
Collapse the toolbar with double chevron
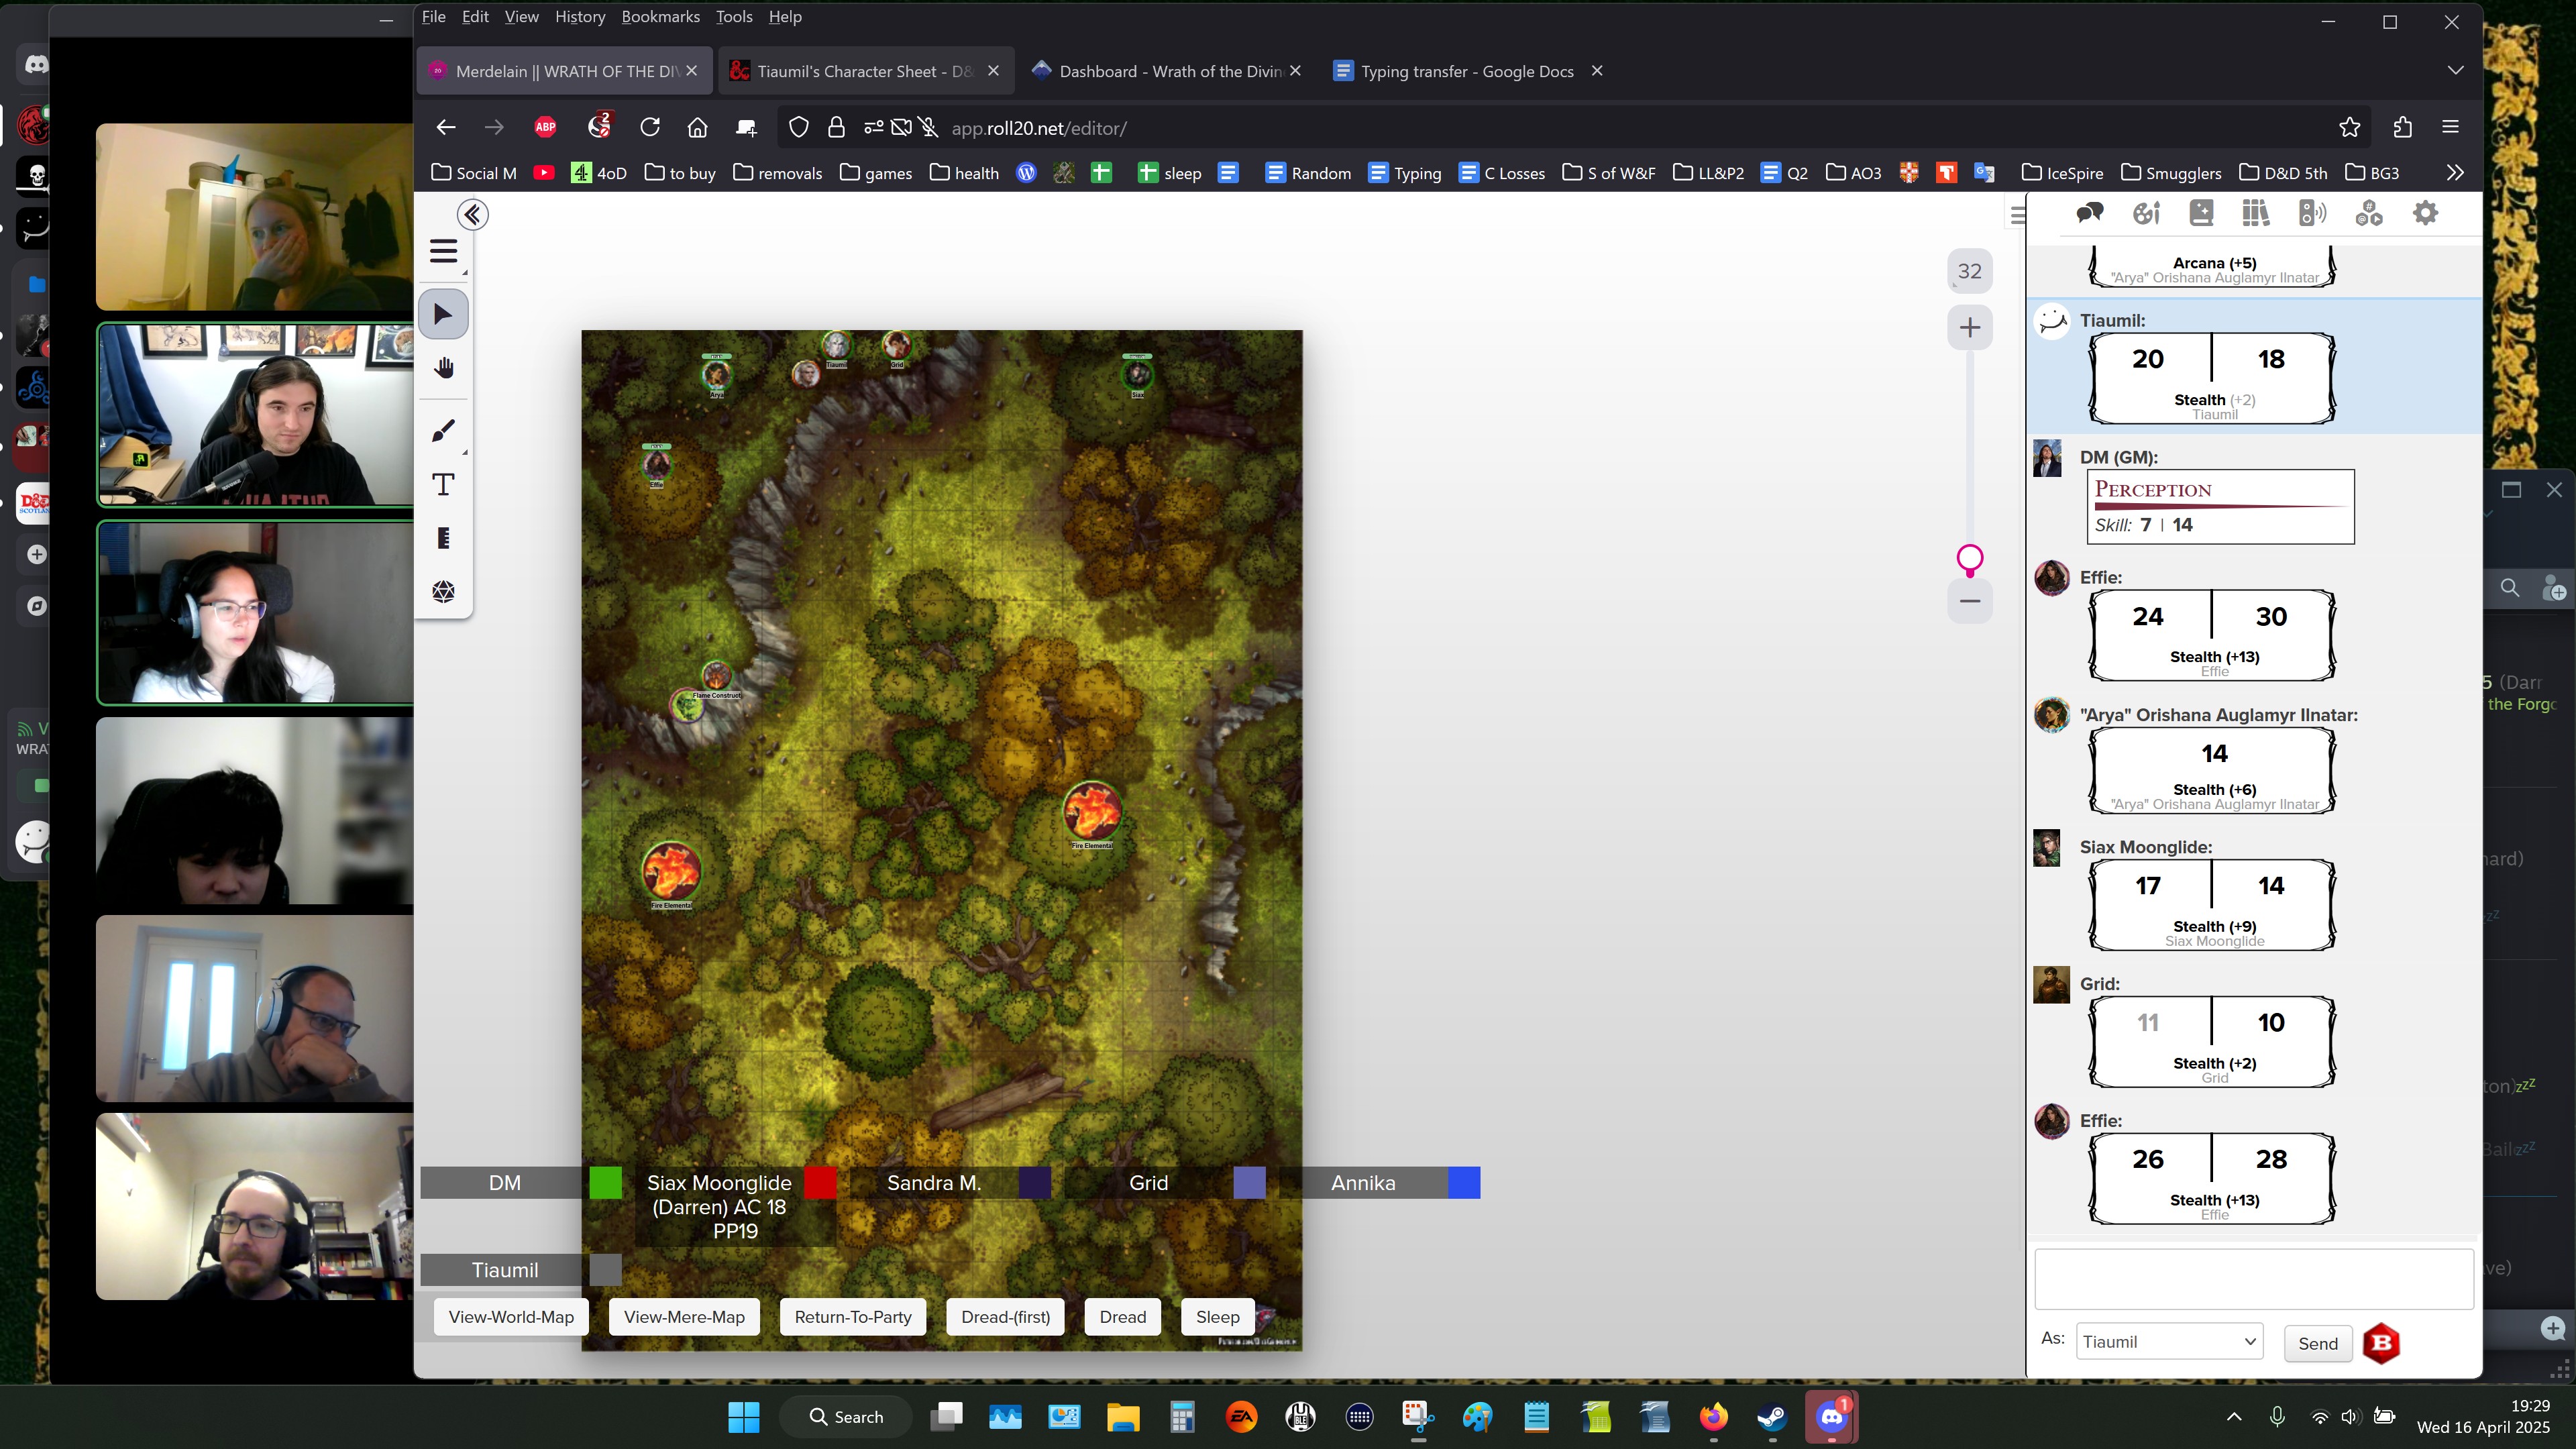coord(472,214)
